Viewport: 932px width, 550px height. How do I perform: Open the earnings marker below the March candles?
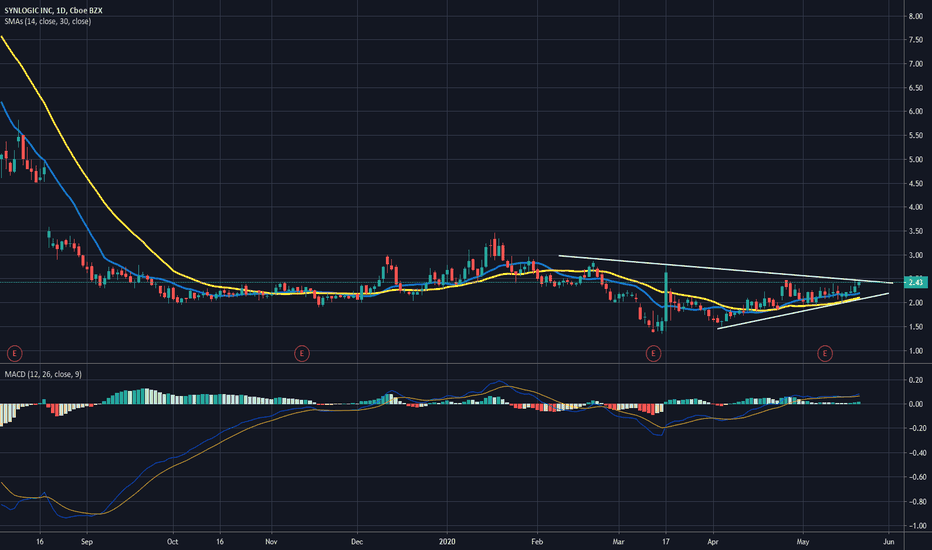(653, 354)
